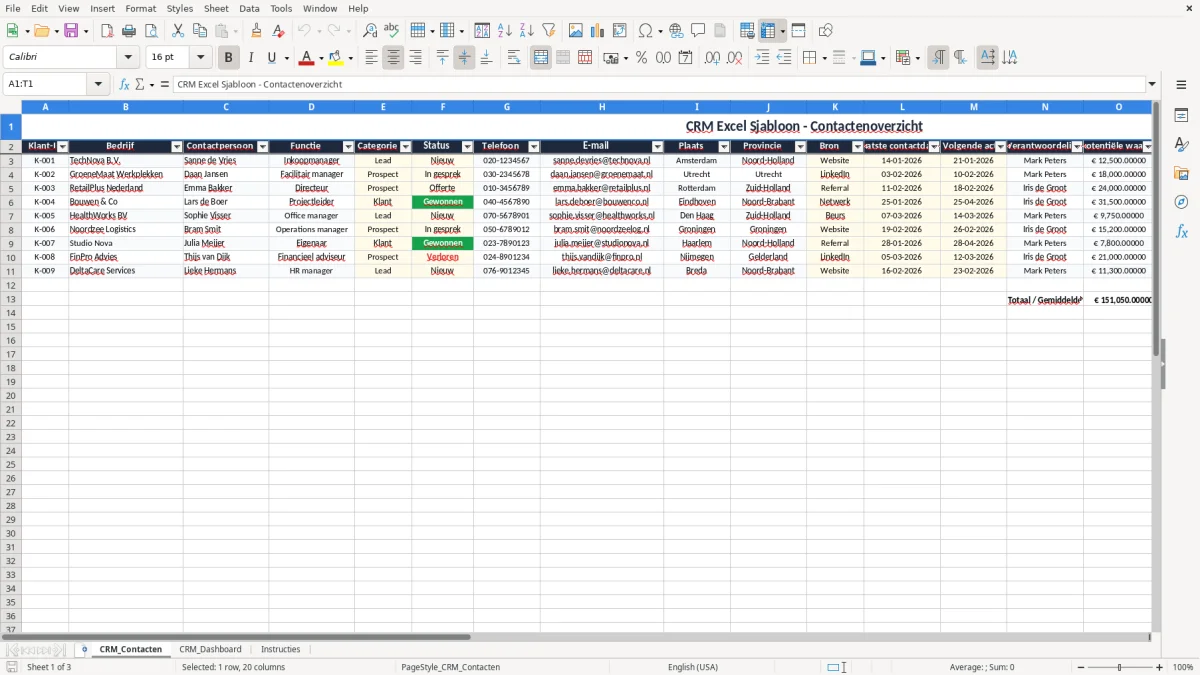1200x675 pixels.
Task: Open the sidebar Gallery panel
Action: click(x=1182, y=174)
